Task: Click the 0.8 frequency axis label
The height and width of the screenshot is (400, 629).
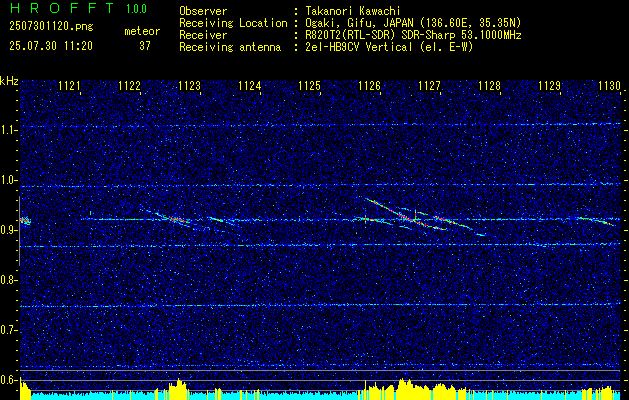Action: [x=9, y=280]
